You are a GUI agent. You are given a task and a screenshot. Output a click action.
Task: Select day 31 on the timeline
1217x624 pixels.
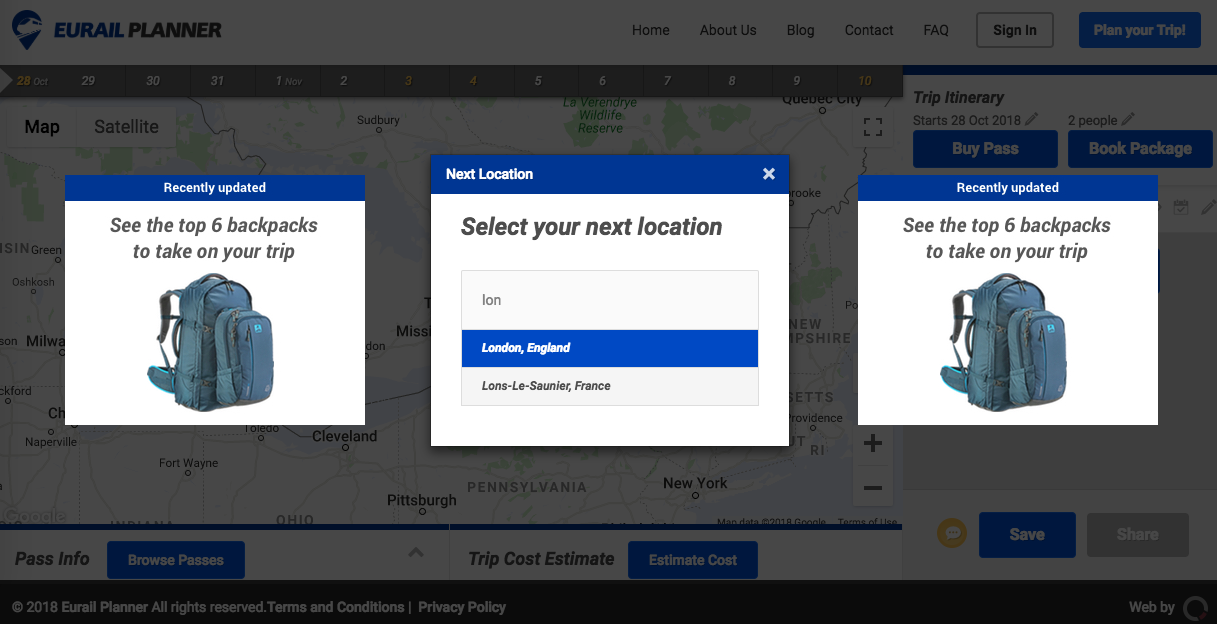pyautogui.click(x=217, y=81)
